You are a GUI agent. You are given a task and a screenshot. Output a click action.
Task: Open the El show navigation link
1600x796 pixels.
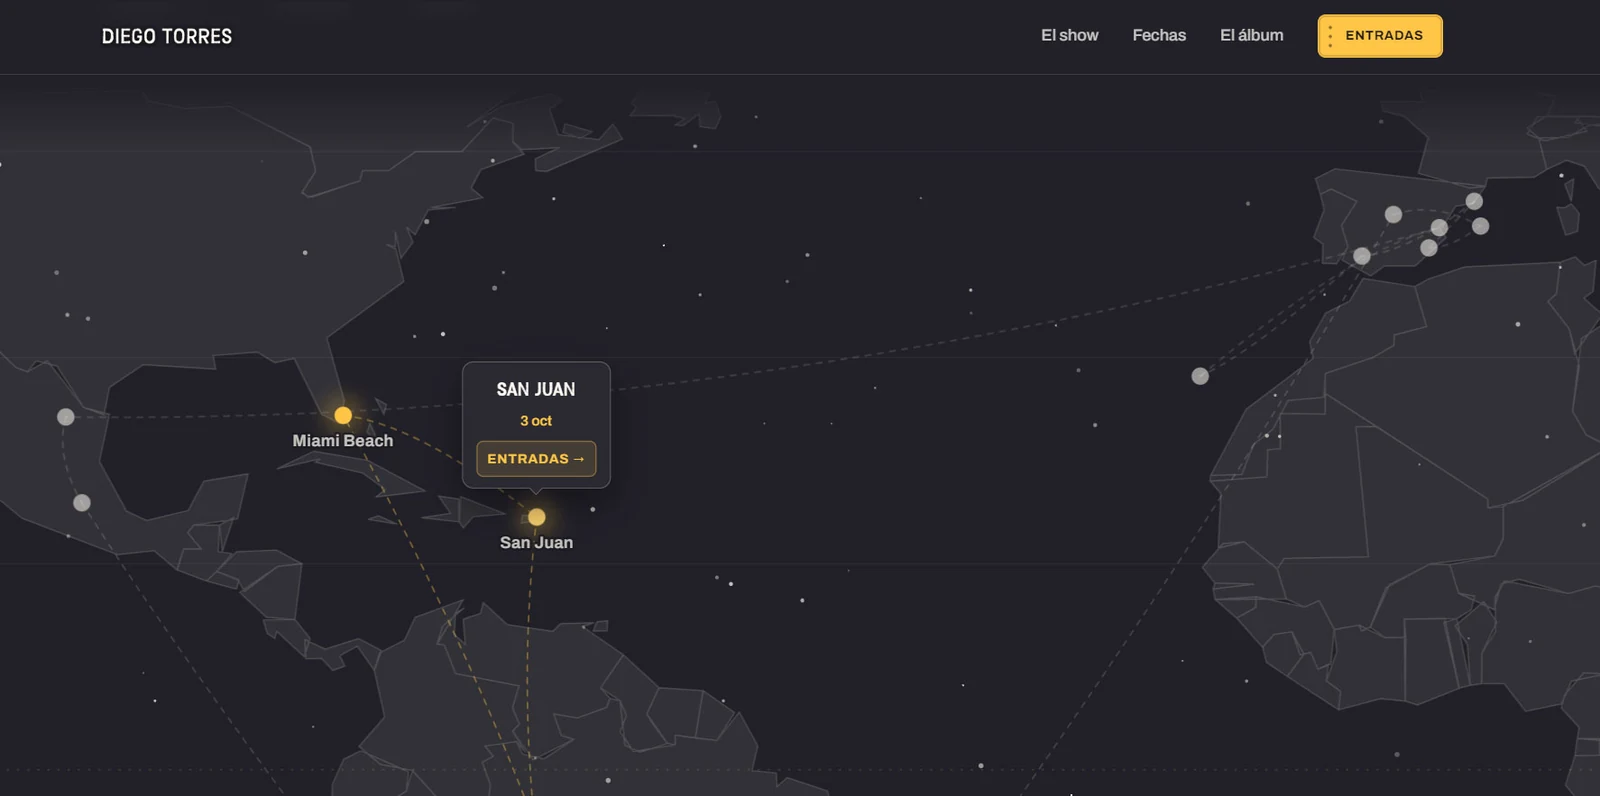pos(1069,35)
